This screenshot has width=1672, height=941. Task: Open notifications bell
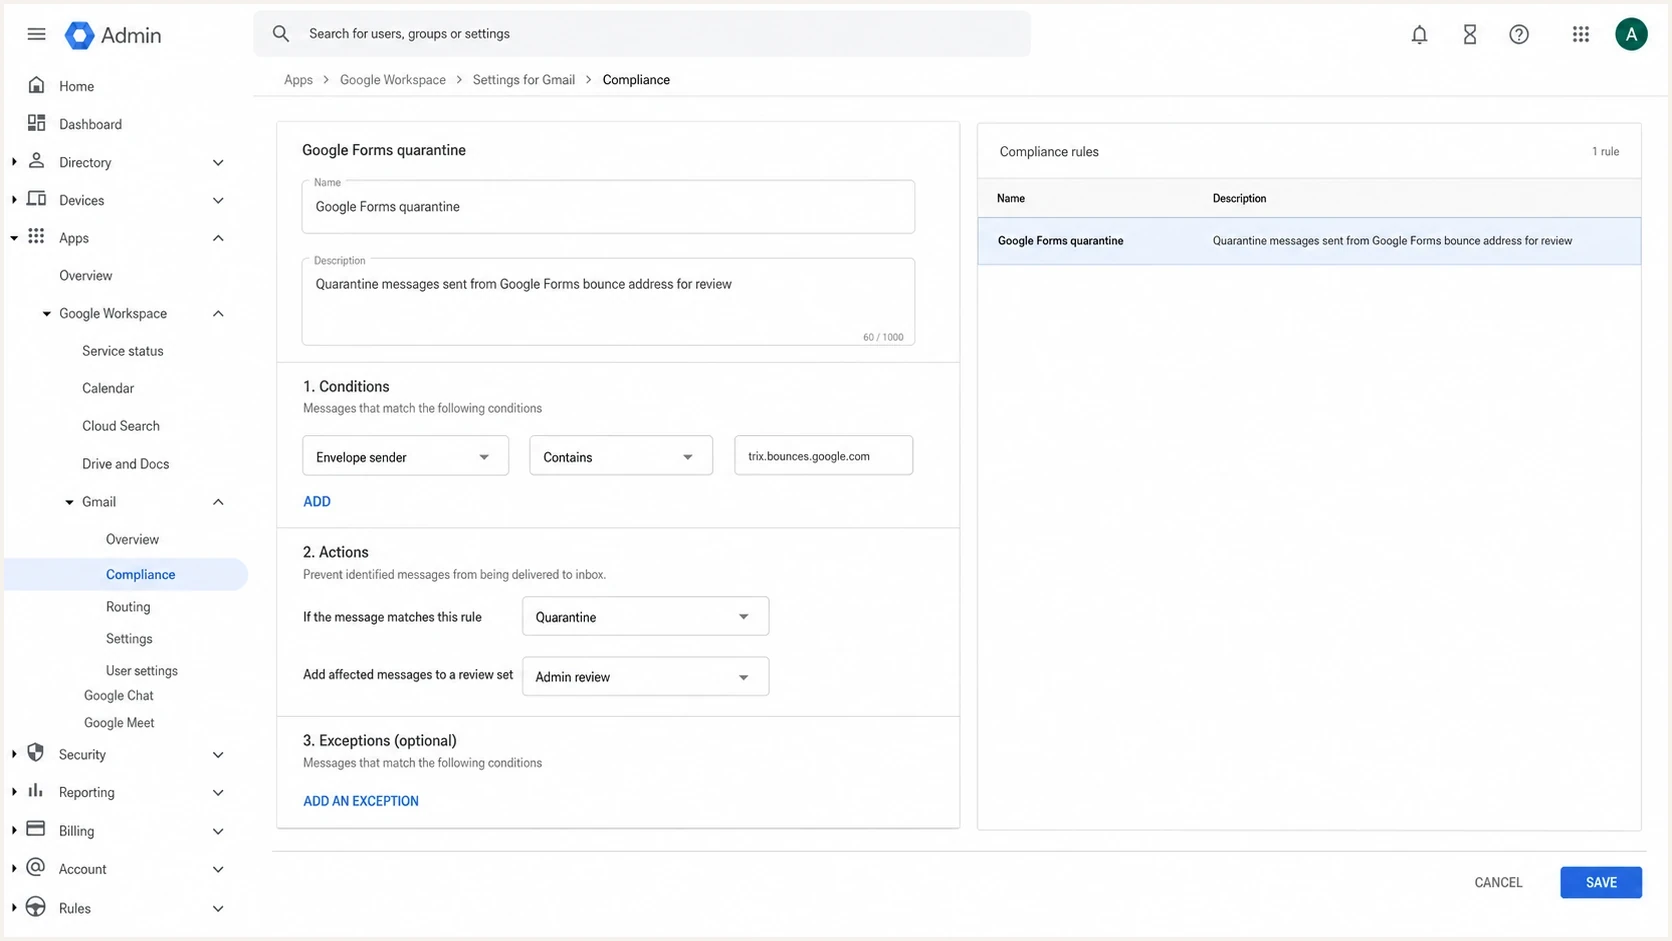(1419, 35)
